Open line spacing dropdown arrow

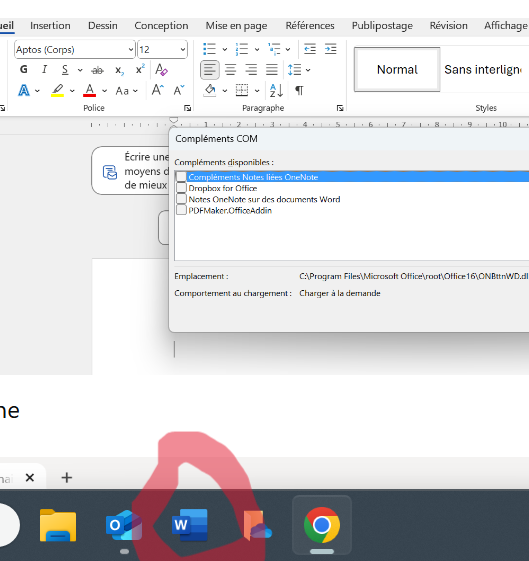click(x=308, y=70)
